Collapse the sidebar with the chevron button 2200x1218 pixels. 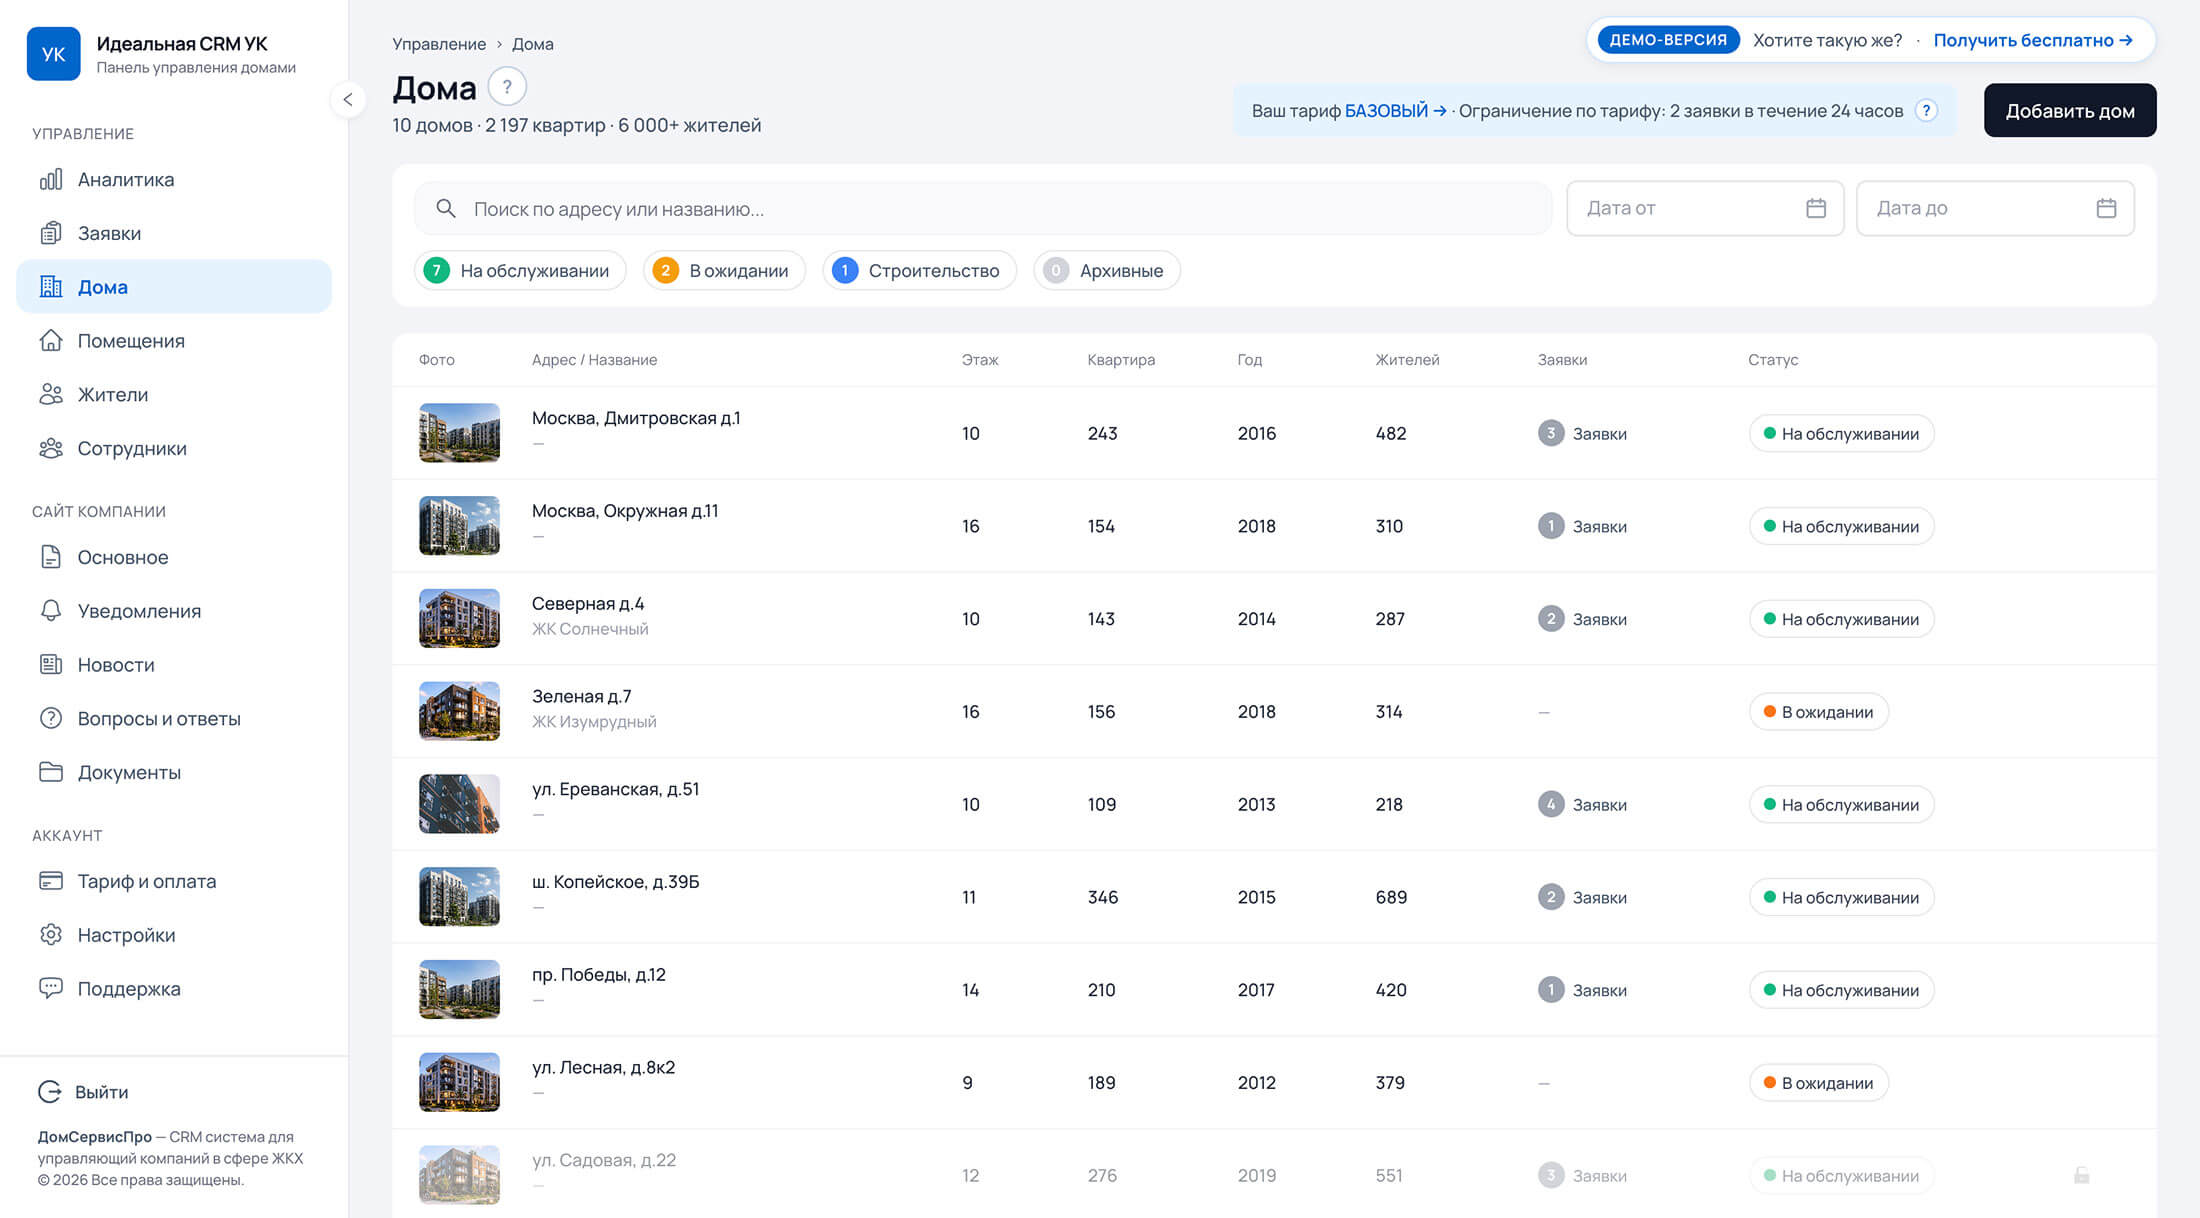click(348, 99)
